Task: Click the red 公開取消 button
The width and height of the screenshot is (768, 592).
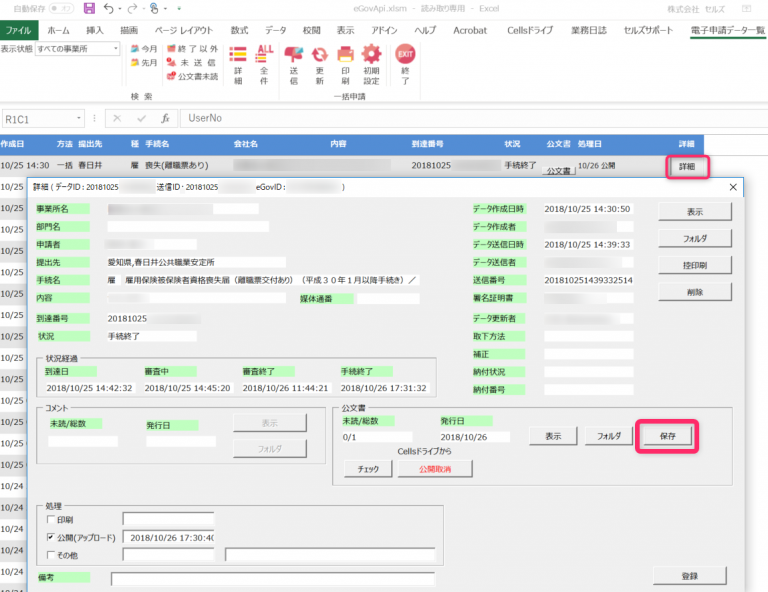Action: (435, 469)
